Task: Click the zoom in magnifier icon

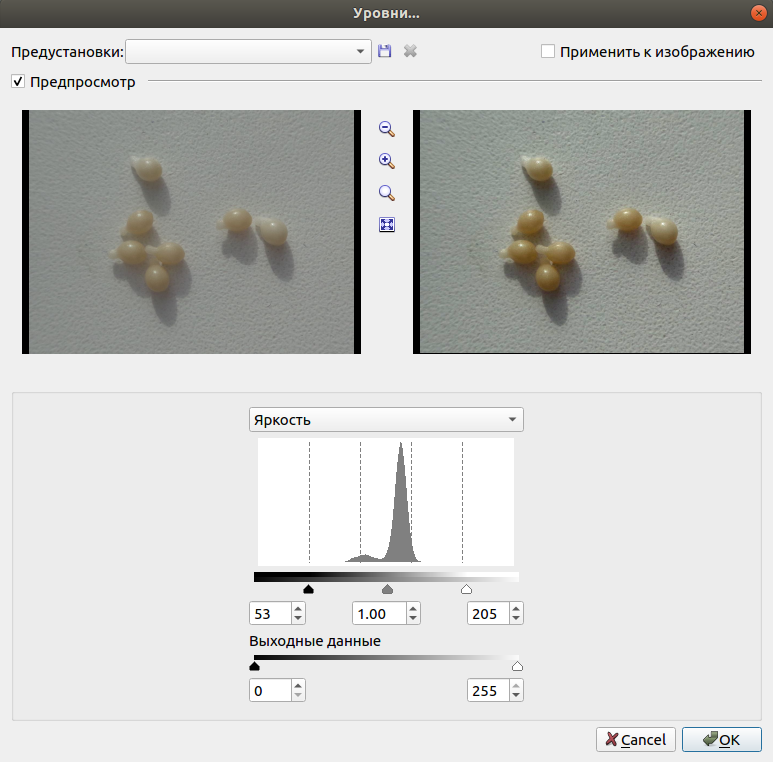Action: coord(387,161)
